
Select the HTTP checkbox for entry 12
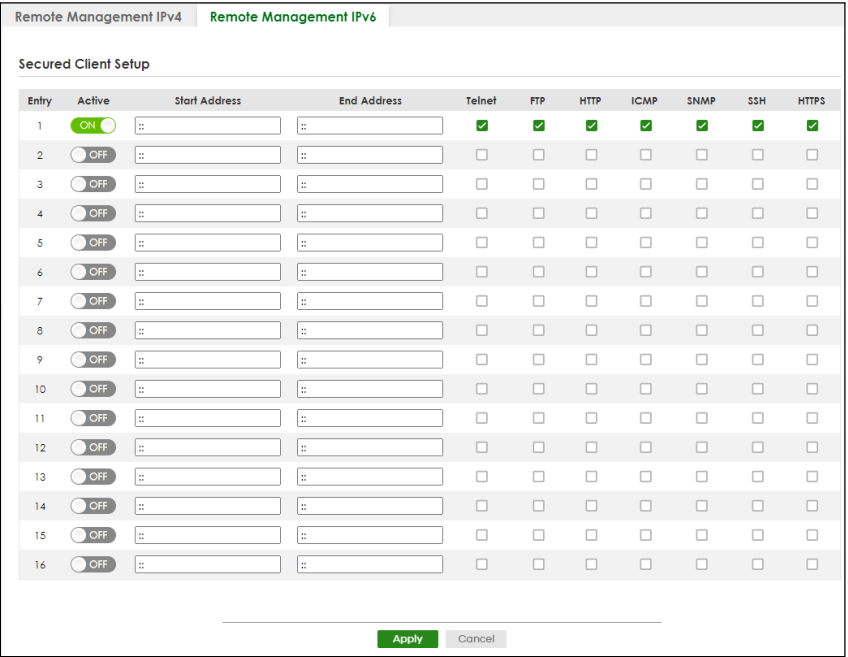591,447
